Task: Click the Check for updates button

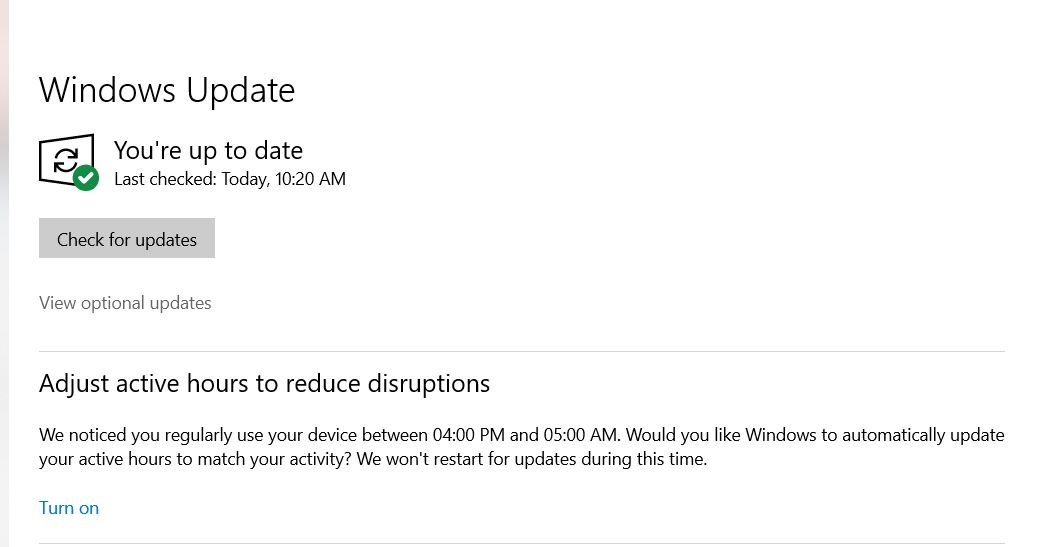Action: click(127, 238)
